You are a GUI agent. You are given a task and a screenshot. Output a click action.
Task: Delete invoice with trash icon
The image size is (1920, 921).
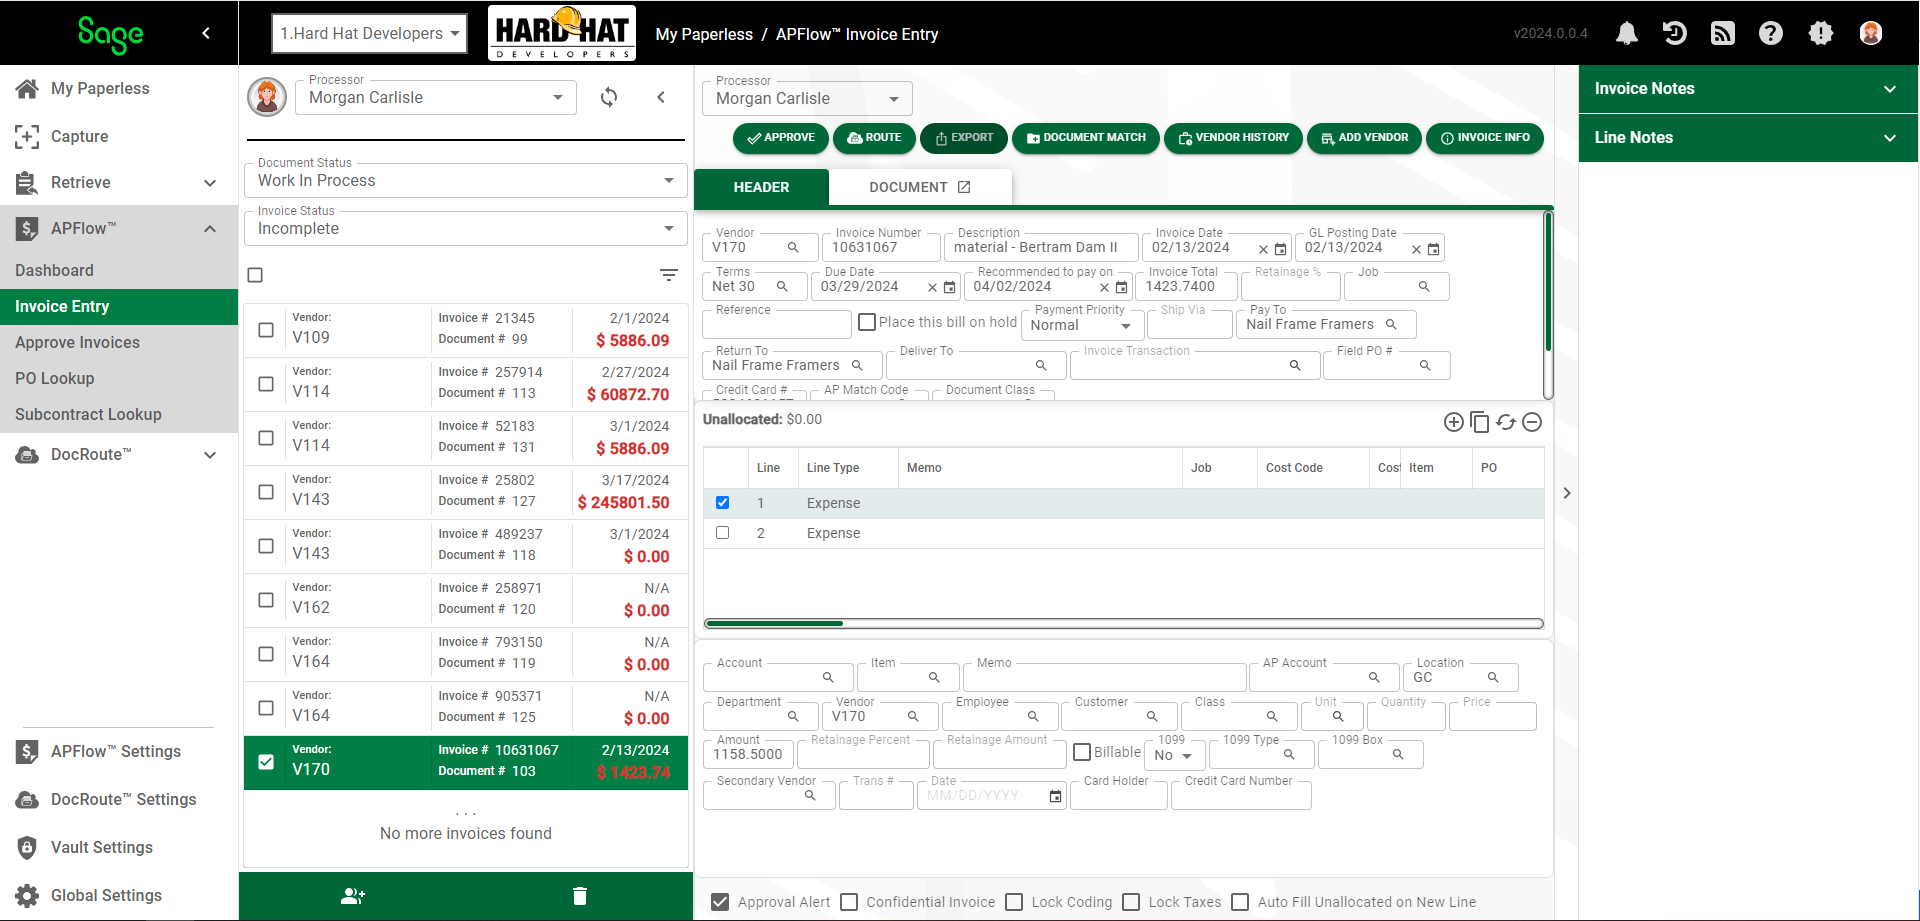coord(580,896)
